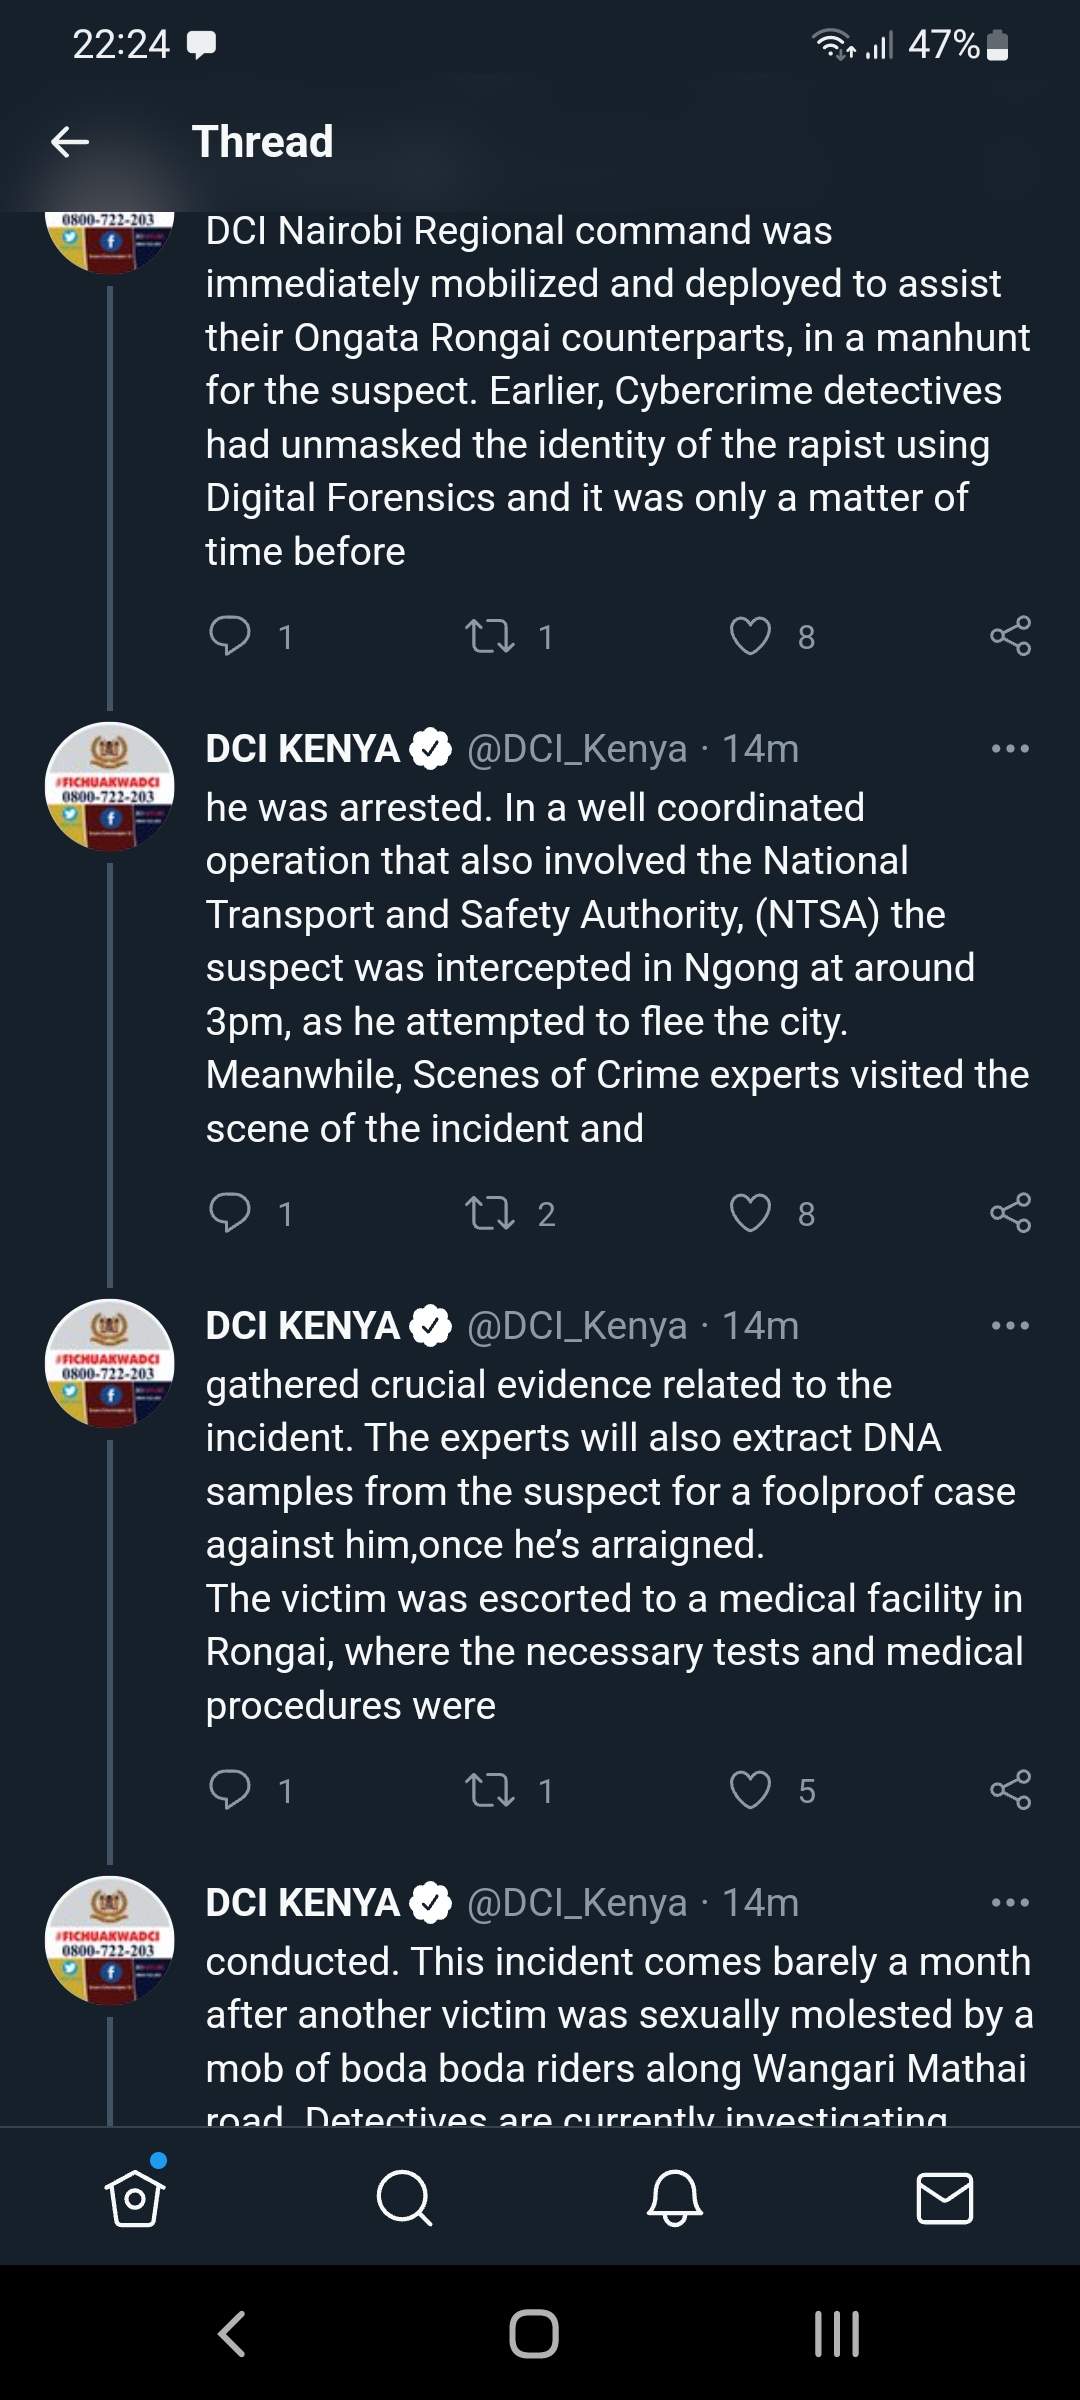Retweet the 'he was arrested' tweet
Viewport: 1080px width, 2400px height.
(490, 1213)
